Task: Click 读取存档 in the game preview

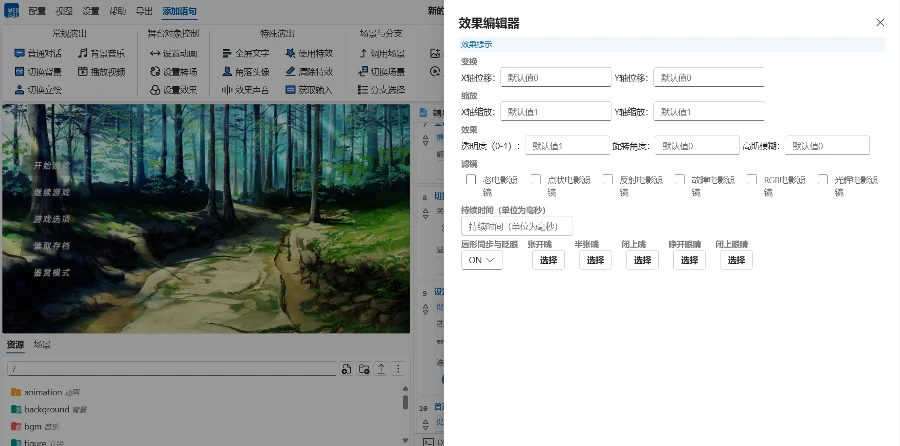Action: click(52, 246)
